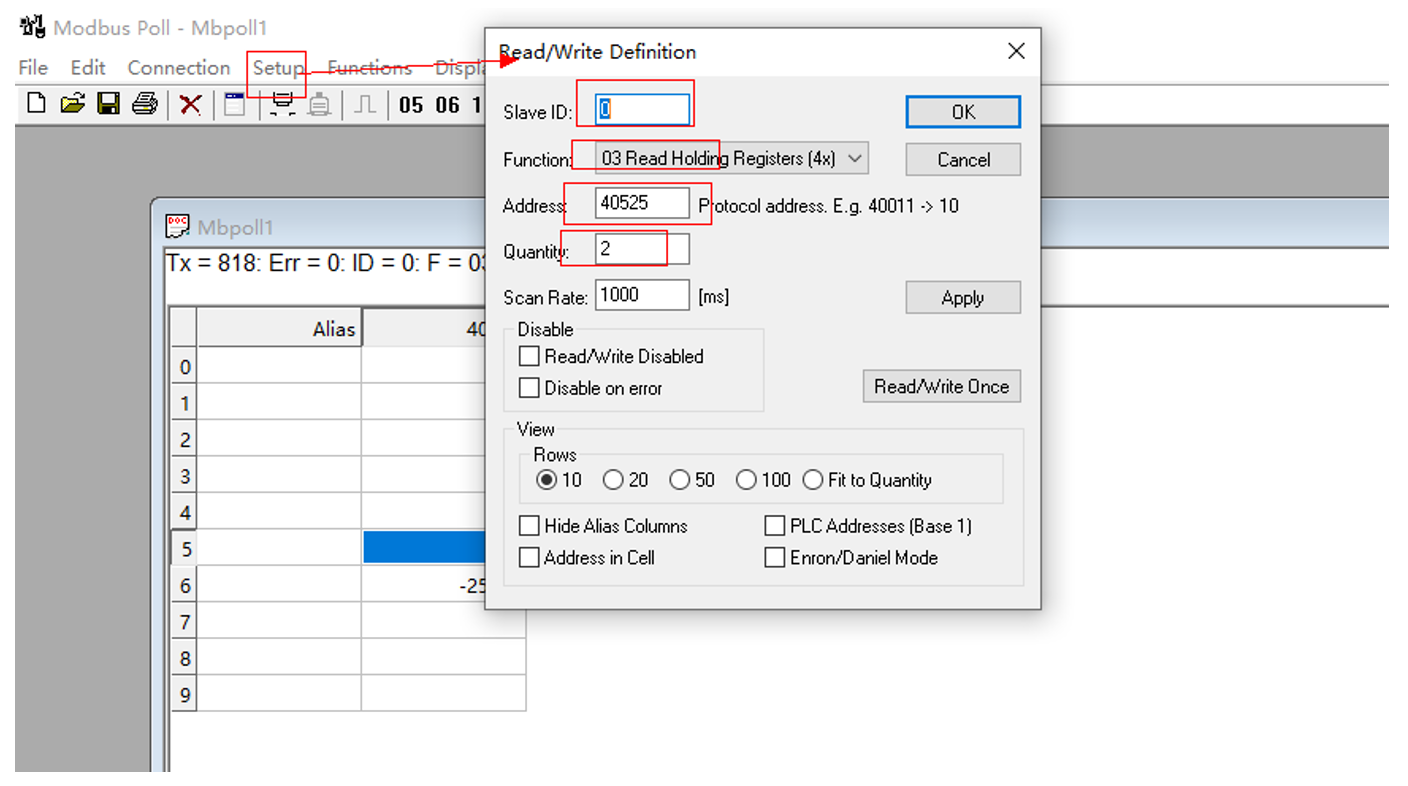Select row header 6 in Mbpoll1 table

[184, 585]
